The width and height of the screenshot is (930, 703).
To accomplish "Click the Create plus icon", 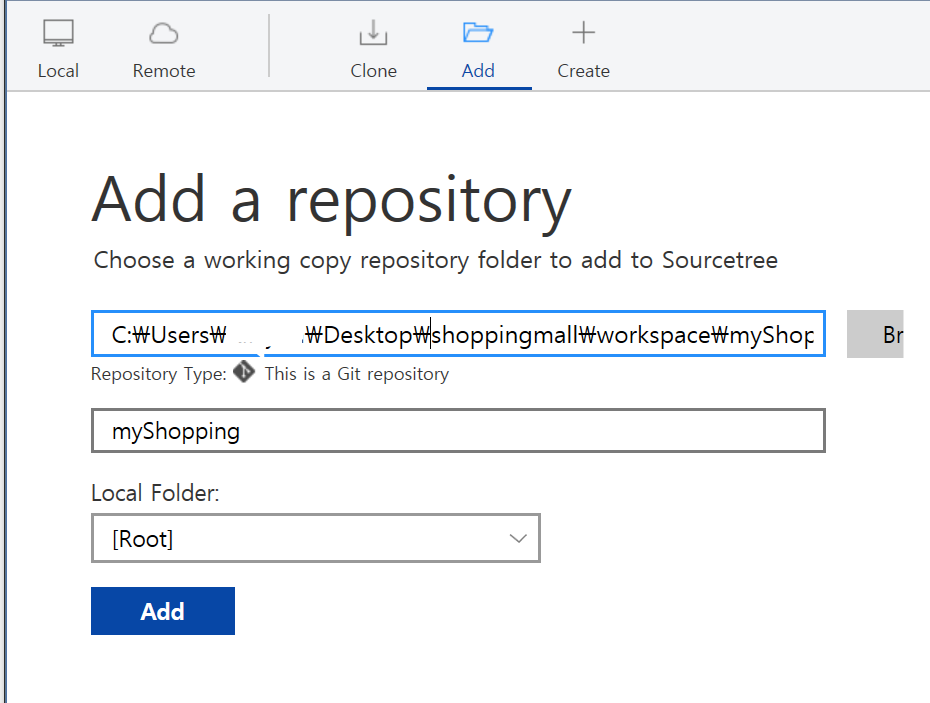I will pos(583,32).
